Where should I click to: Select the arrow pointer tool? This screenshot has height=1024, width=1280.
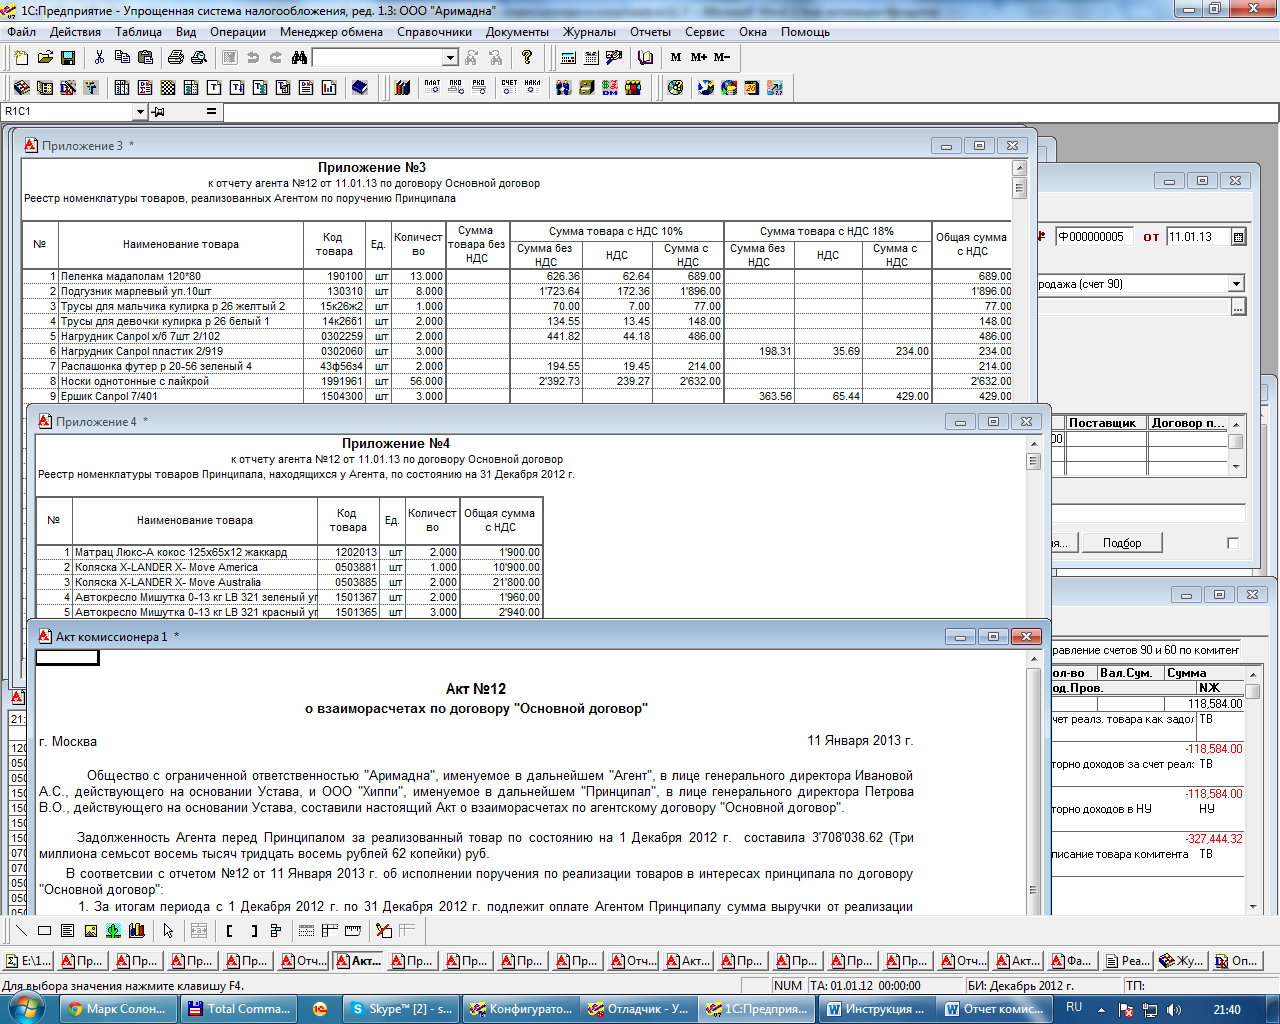coord(168,931)
